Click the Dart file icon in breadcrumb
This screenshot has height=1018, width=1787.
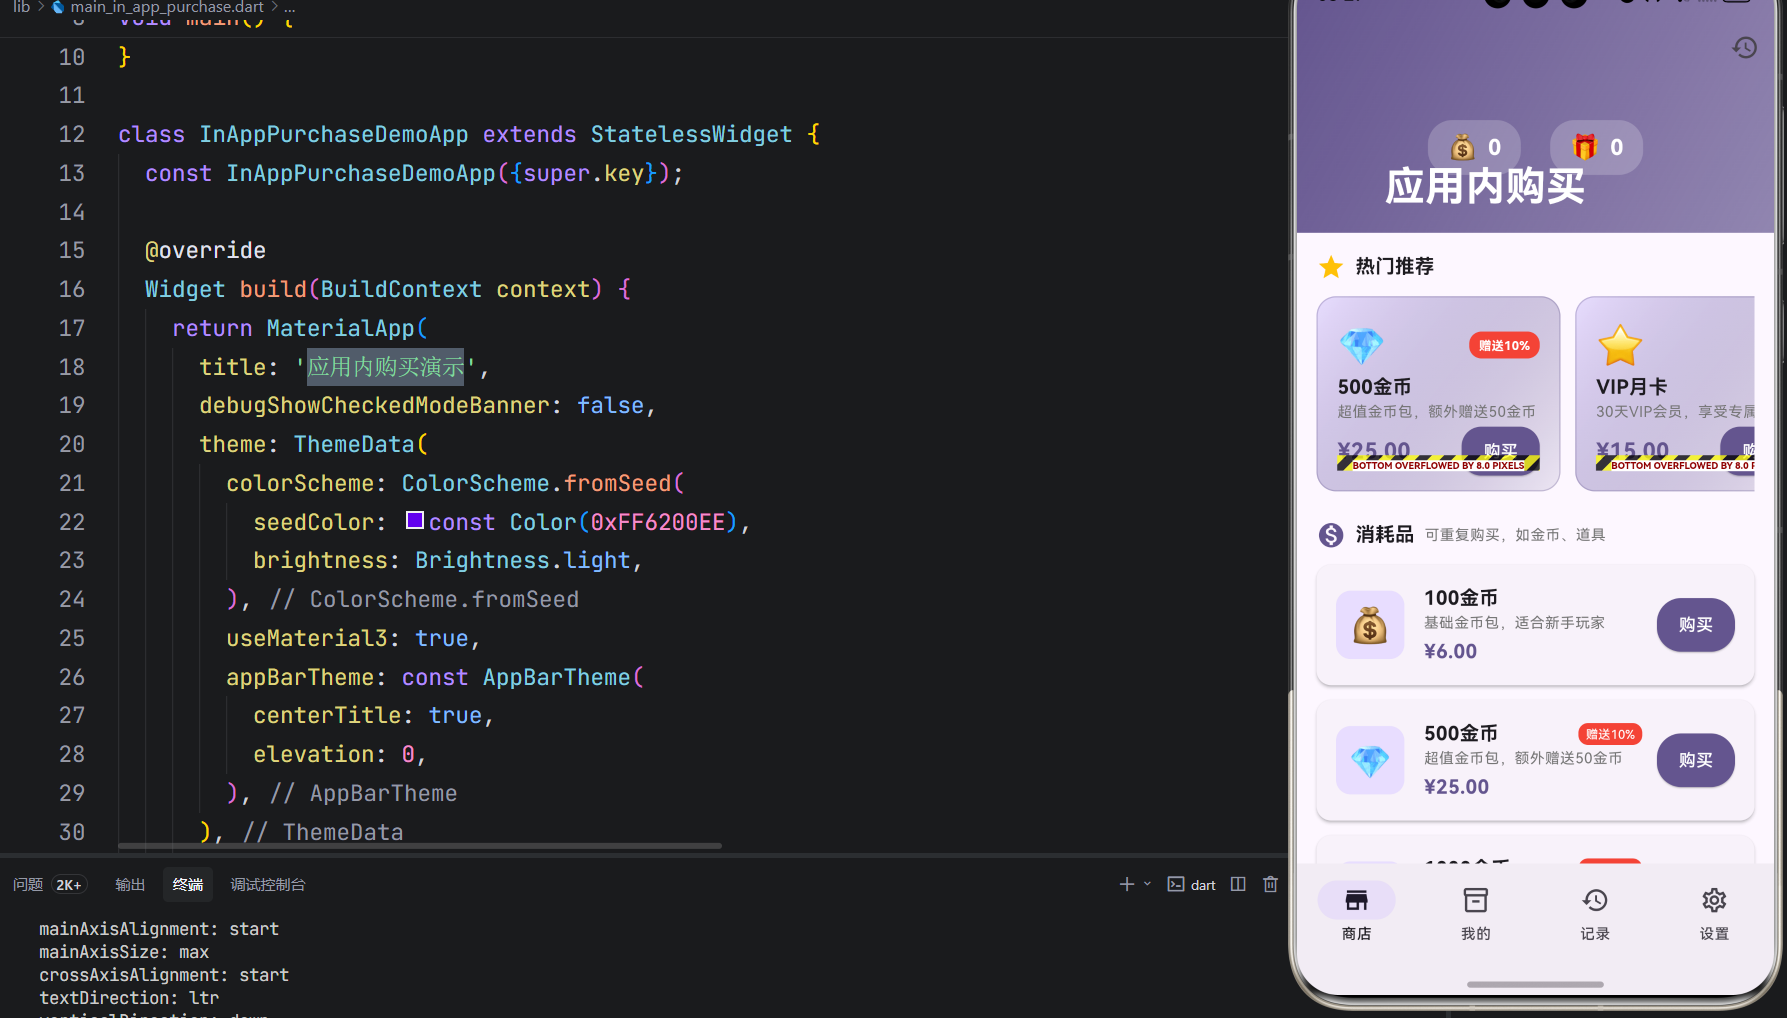(58, 7)
